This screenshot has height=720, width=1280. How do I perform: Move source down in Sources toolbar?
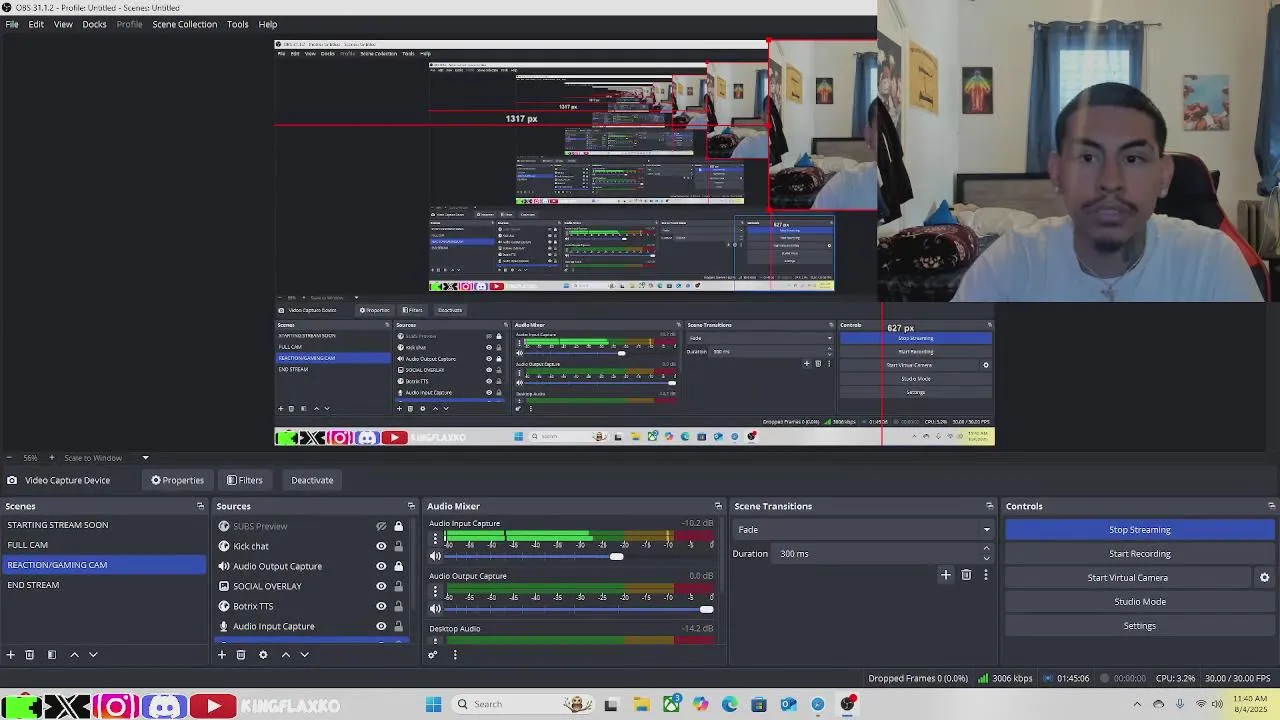point(304,655)
